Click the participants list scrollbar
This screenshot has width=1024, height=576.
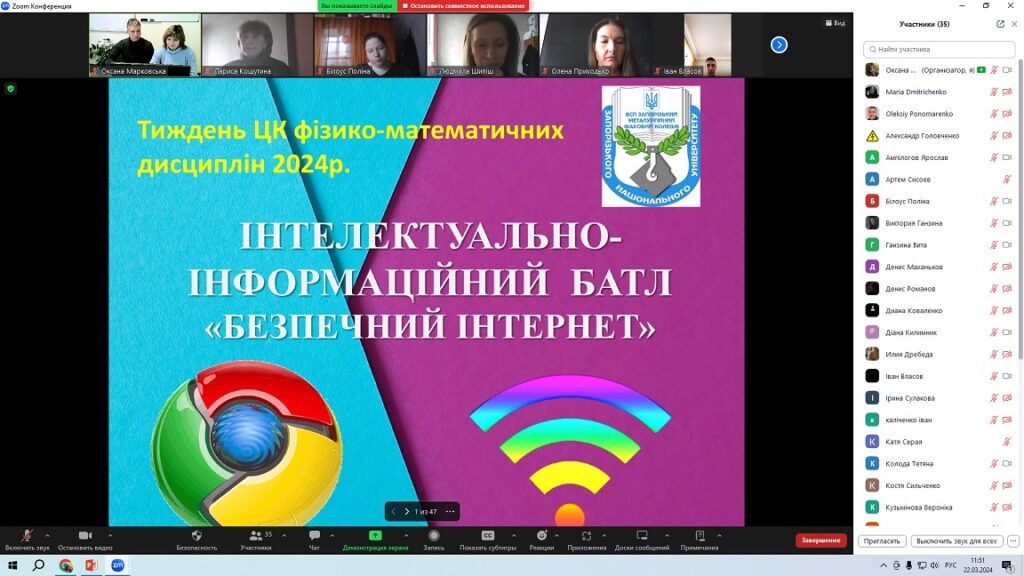coord(1020,209)
